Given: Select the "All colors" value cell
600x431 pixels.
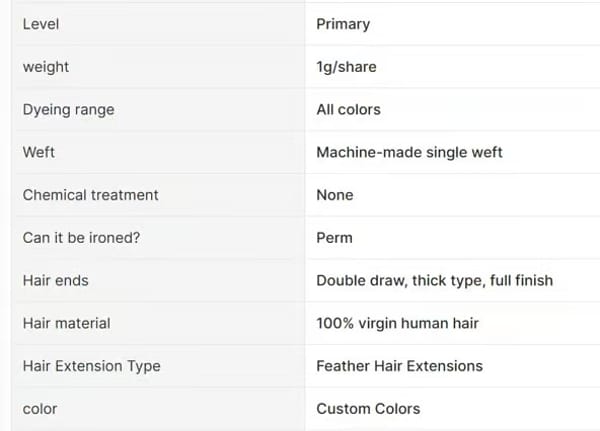Looking at the screenshot, I should [x=348, y=110].
